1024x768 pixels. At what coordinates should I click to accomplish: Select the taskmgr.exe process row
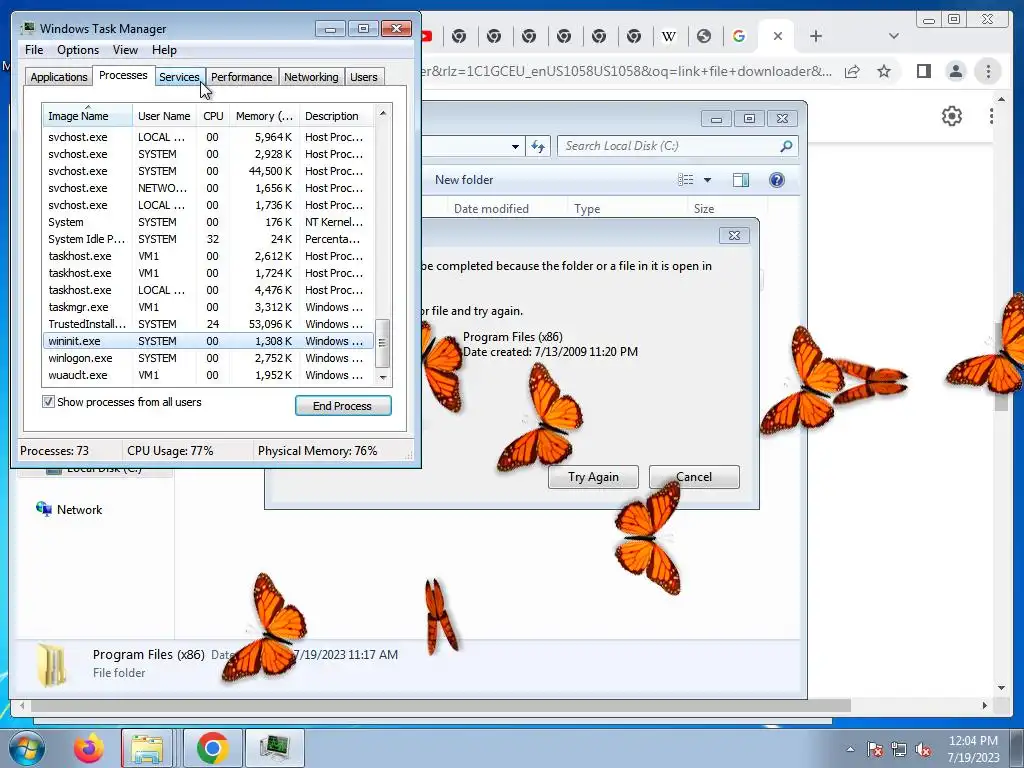208,307
